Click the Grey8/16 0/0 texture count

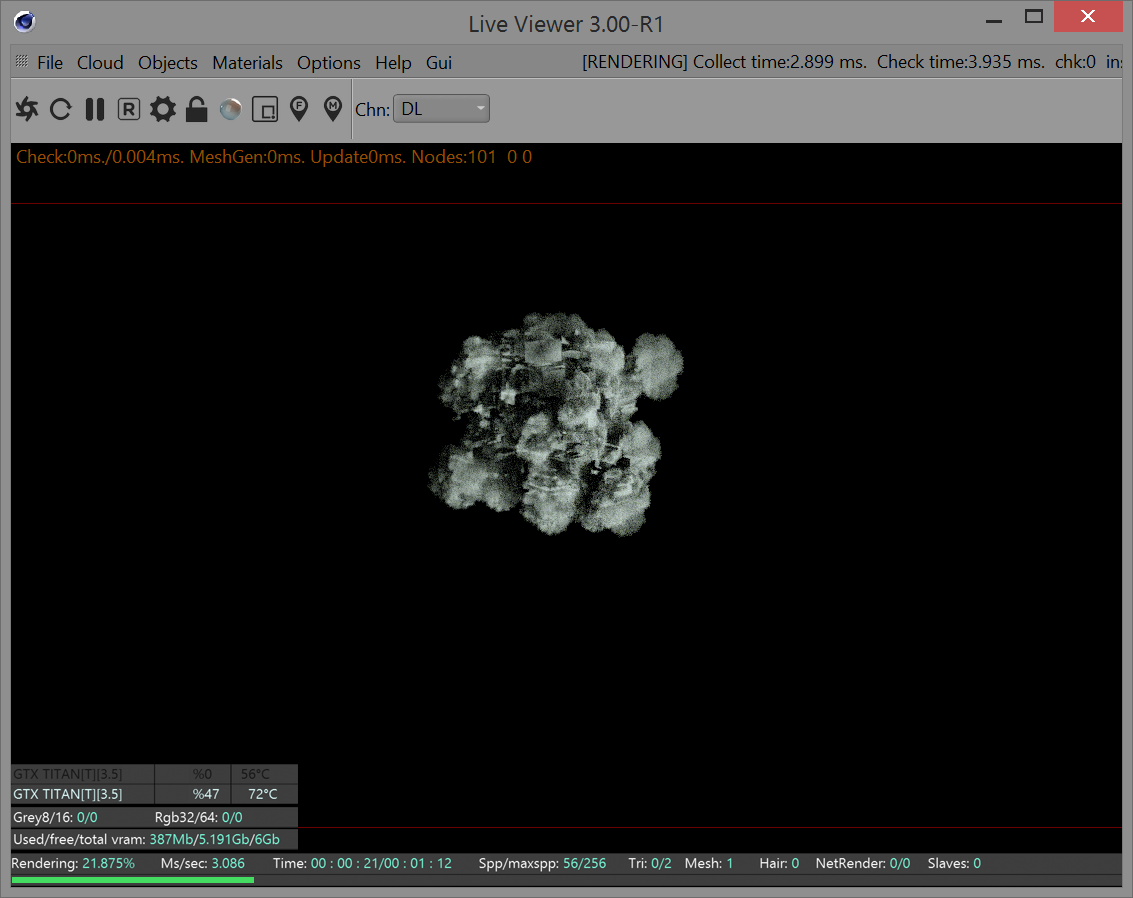click(x=55, y=817)
